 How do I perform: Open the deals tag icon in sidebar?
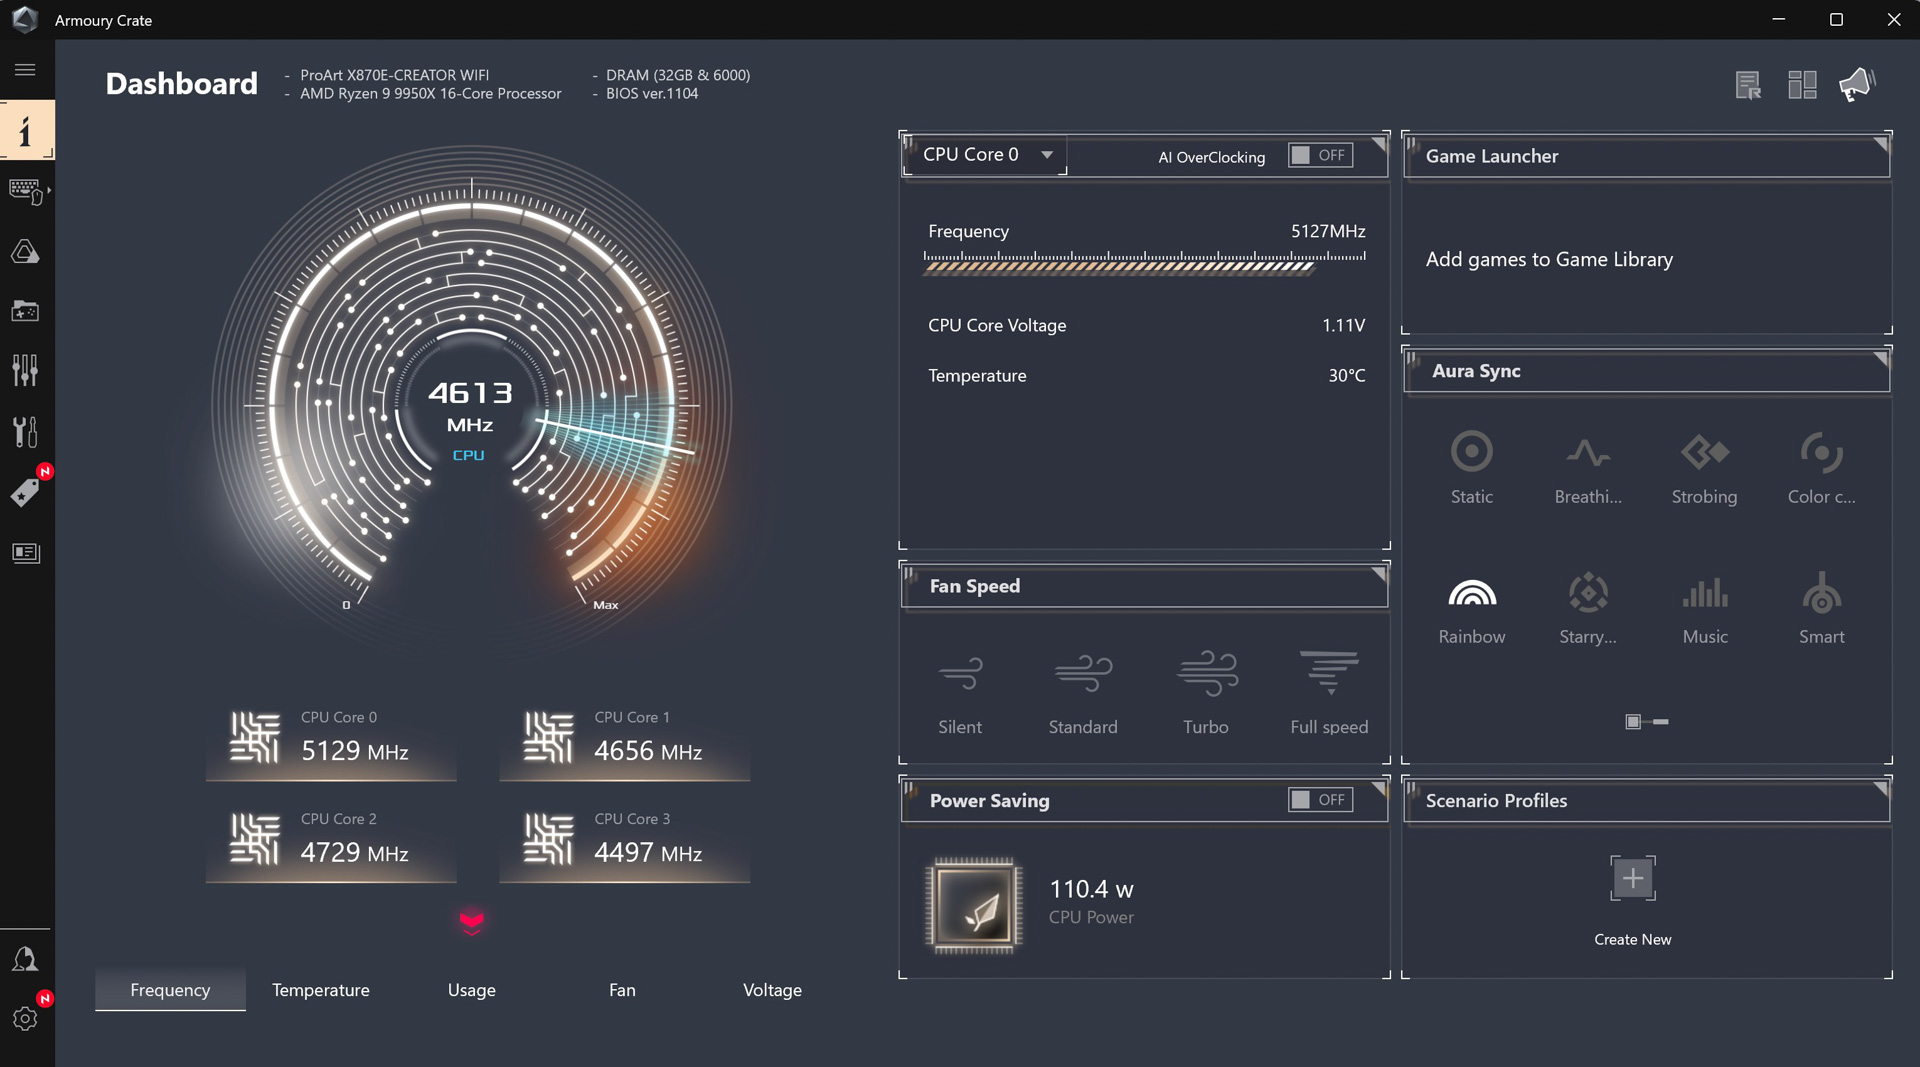point(25,492)
